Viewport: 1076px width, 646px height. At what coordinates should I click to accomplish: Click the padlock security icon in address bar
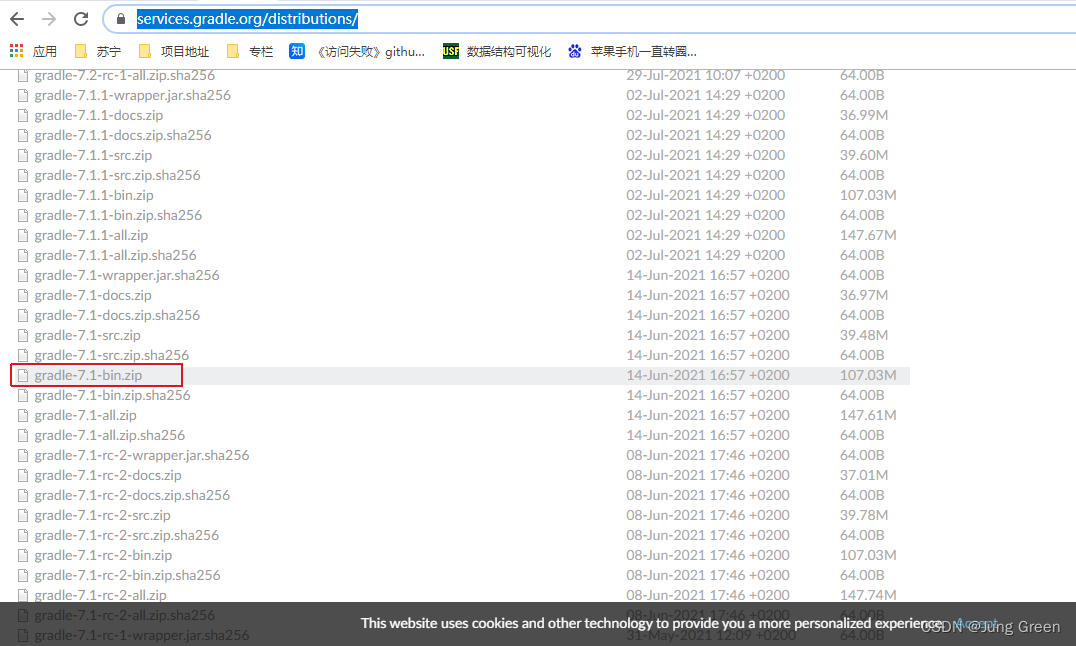point(120,18)
